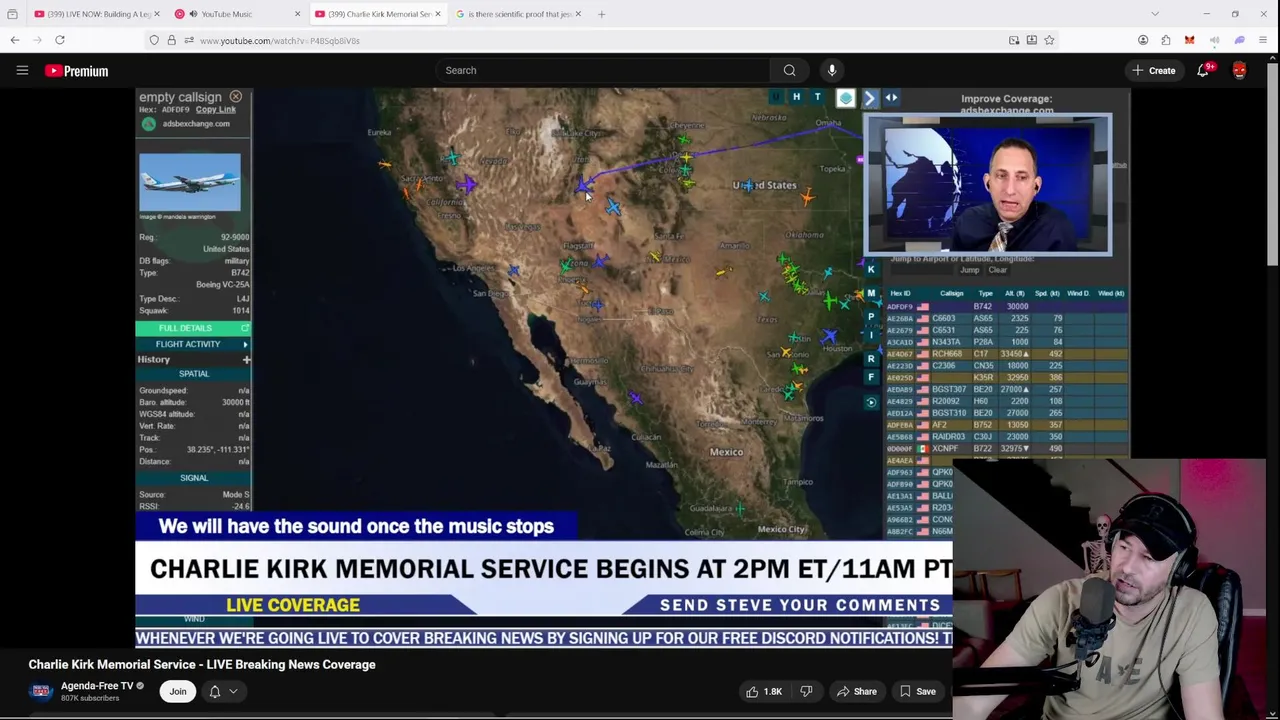The width and height of the screenshot is (1280, 720).
Task: Open YouTube notifications bell
Action: point(1203,70)
